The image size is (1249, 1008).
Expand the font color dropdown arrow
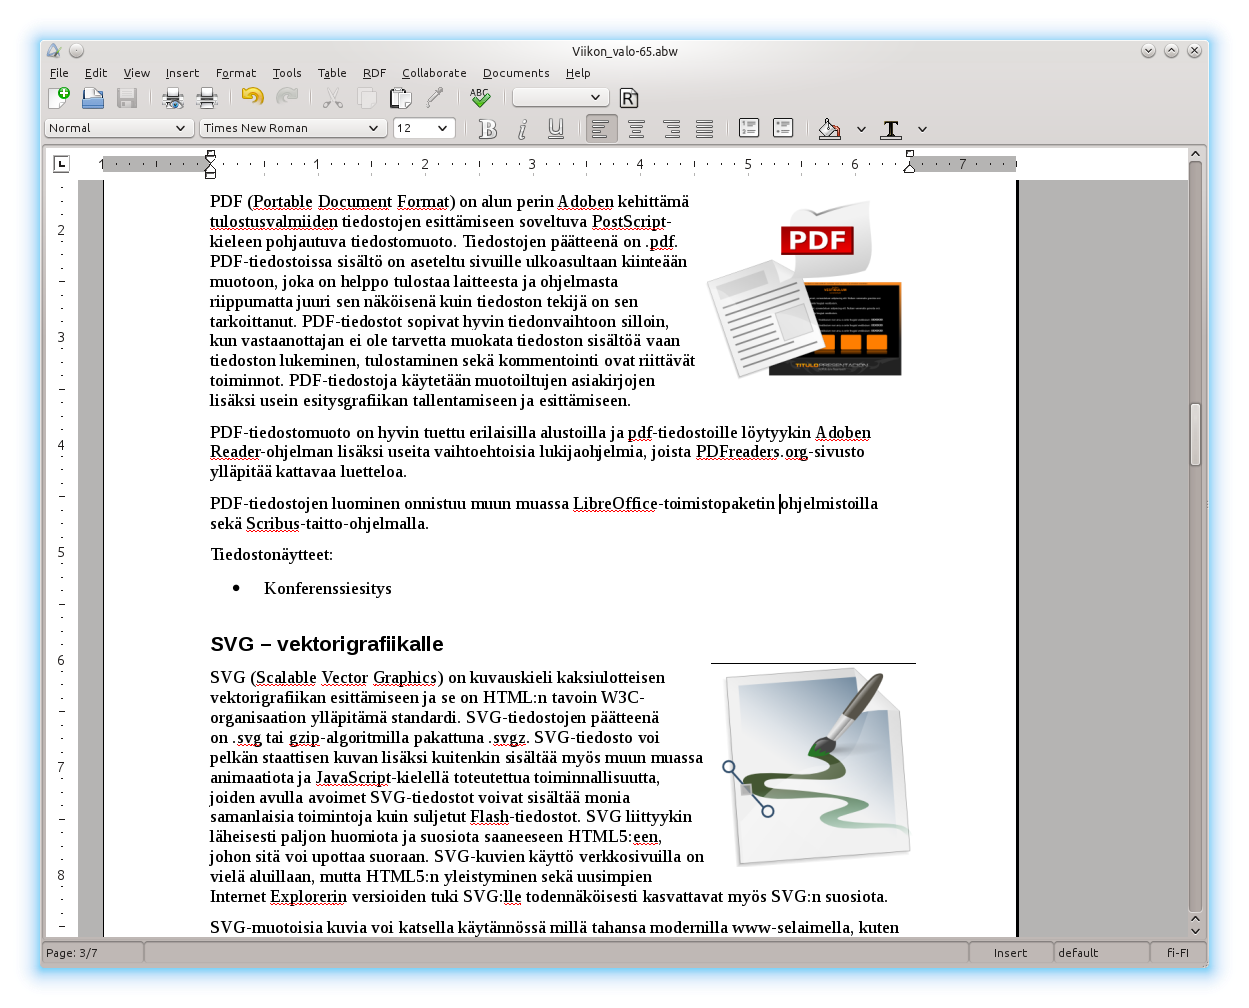click(922, 129)
